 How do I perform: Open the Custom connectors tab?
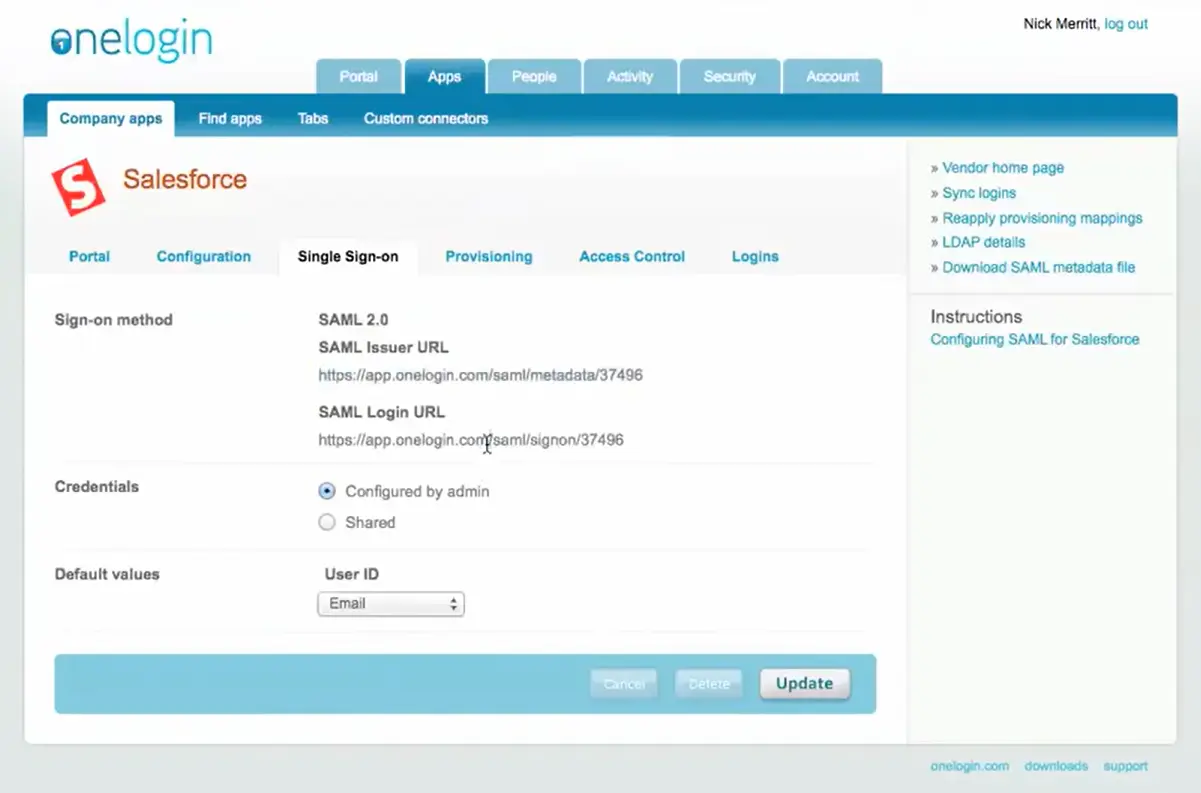pos(425,118)
